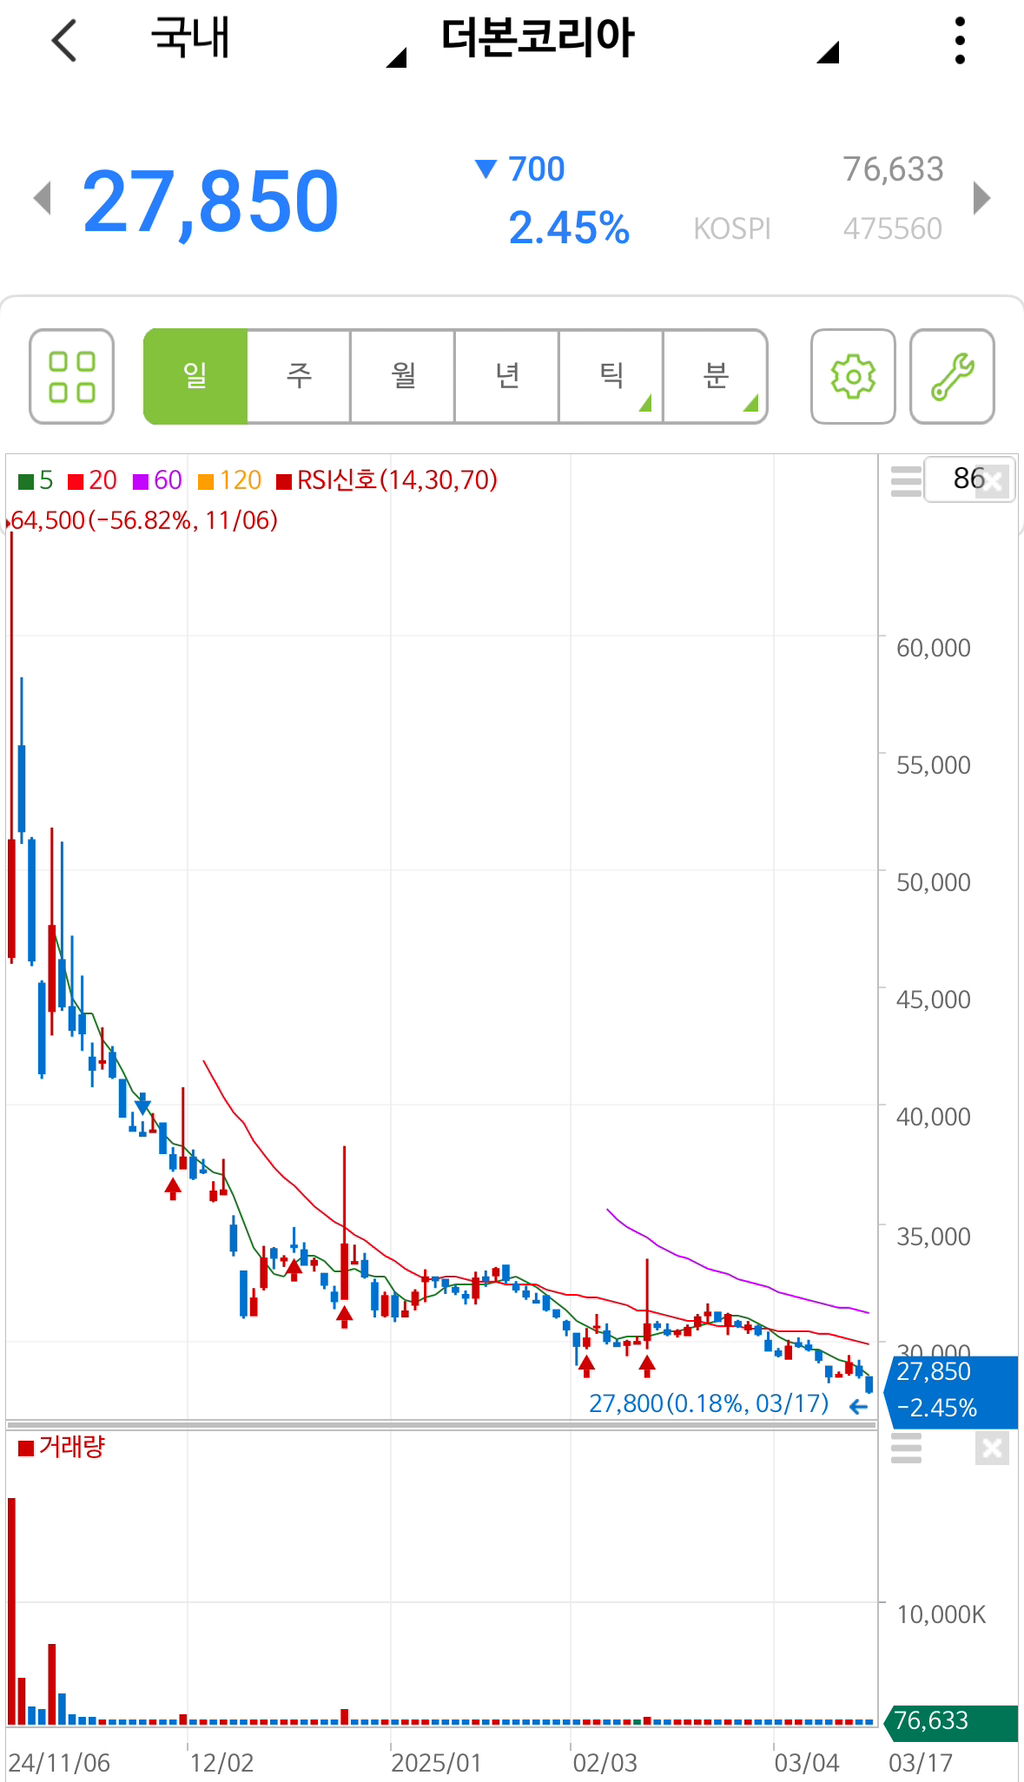Tap the 2025/01 date axis label
Screen dimensions: 1024x1782
tap(436, 1763)
